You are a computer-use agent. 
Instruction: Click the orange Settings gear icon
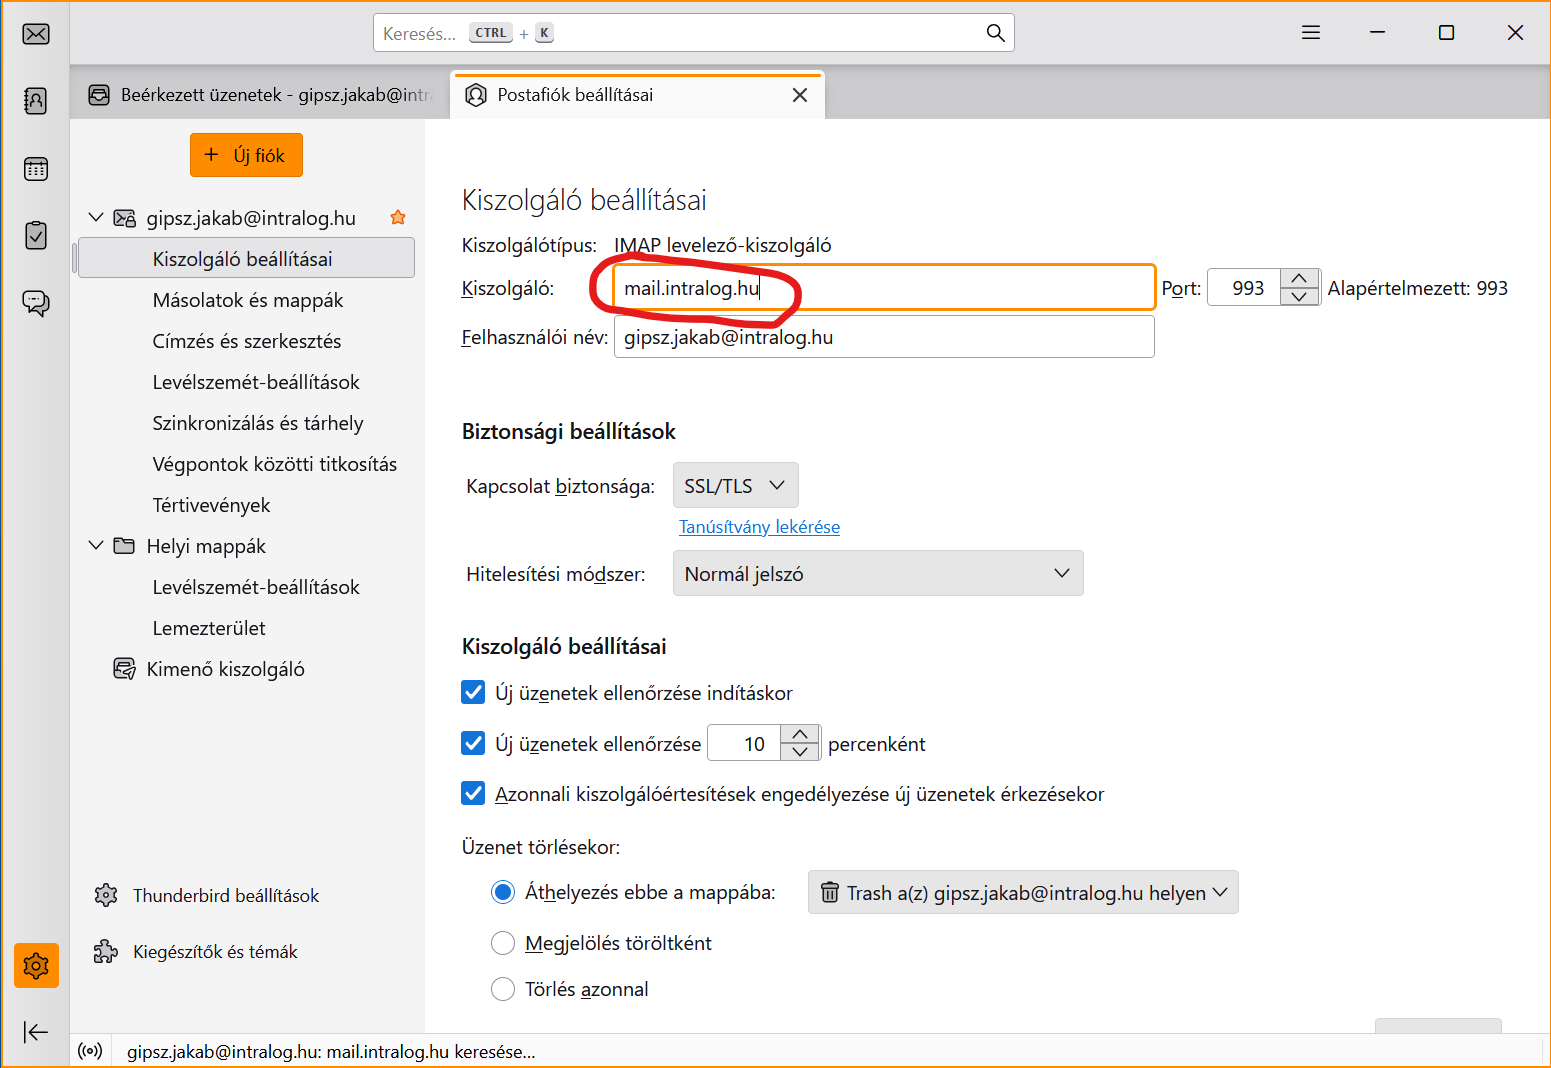point(36,966)
